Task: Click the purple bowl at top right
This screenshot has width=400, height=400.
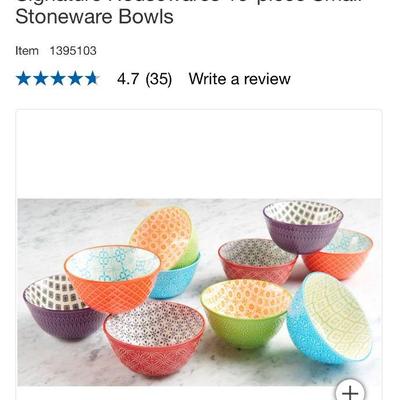Action: 303,227
